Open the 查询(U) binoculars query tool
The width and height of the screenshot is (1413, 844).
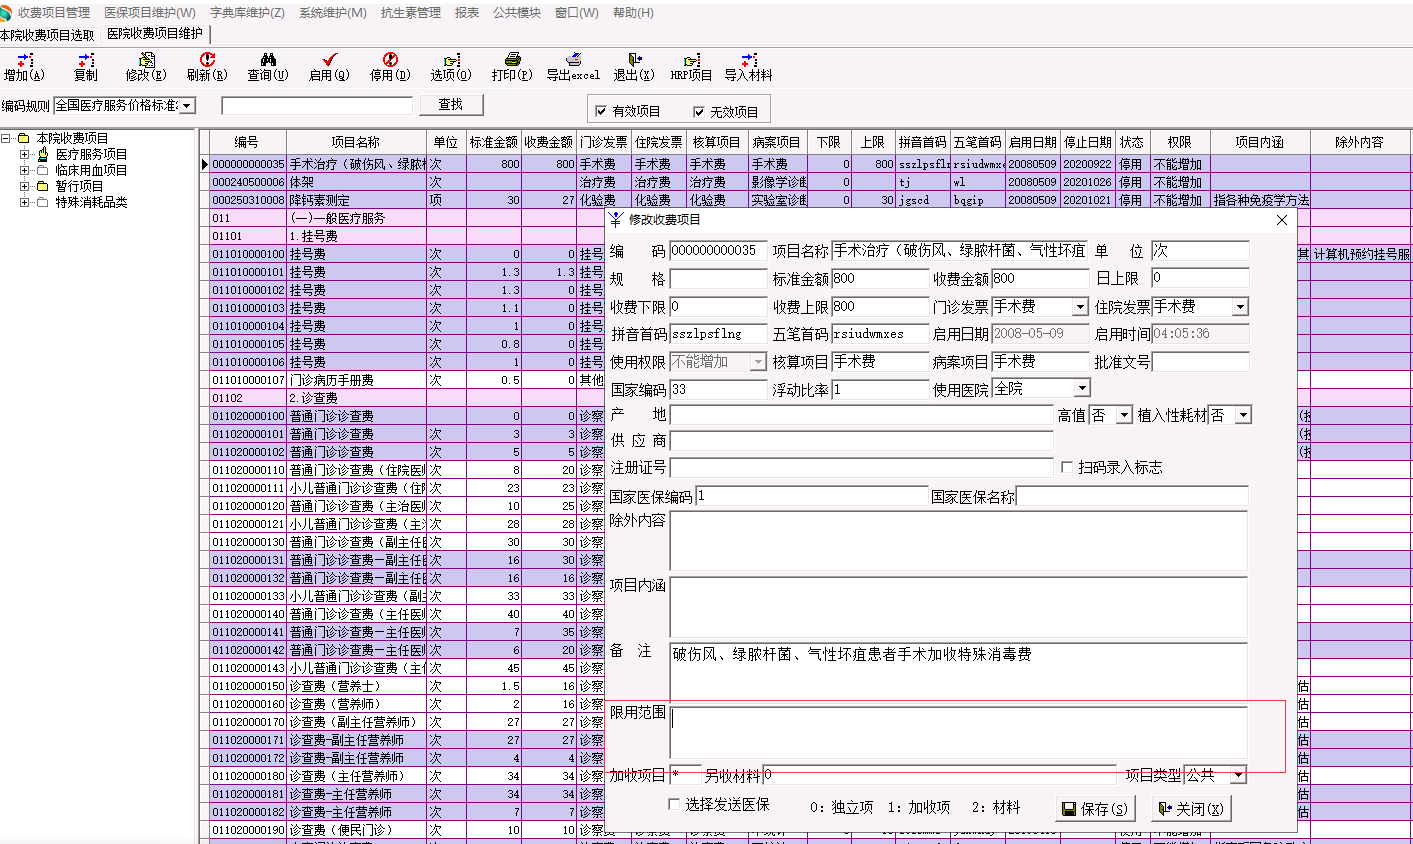(x=268, y=67)
